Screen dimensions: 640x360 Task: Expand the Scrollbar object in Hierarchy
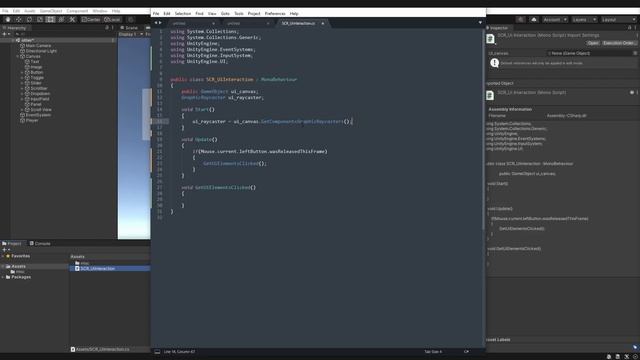click(x=22, y=88)
